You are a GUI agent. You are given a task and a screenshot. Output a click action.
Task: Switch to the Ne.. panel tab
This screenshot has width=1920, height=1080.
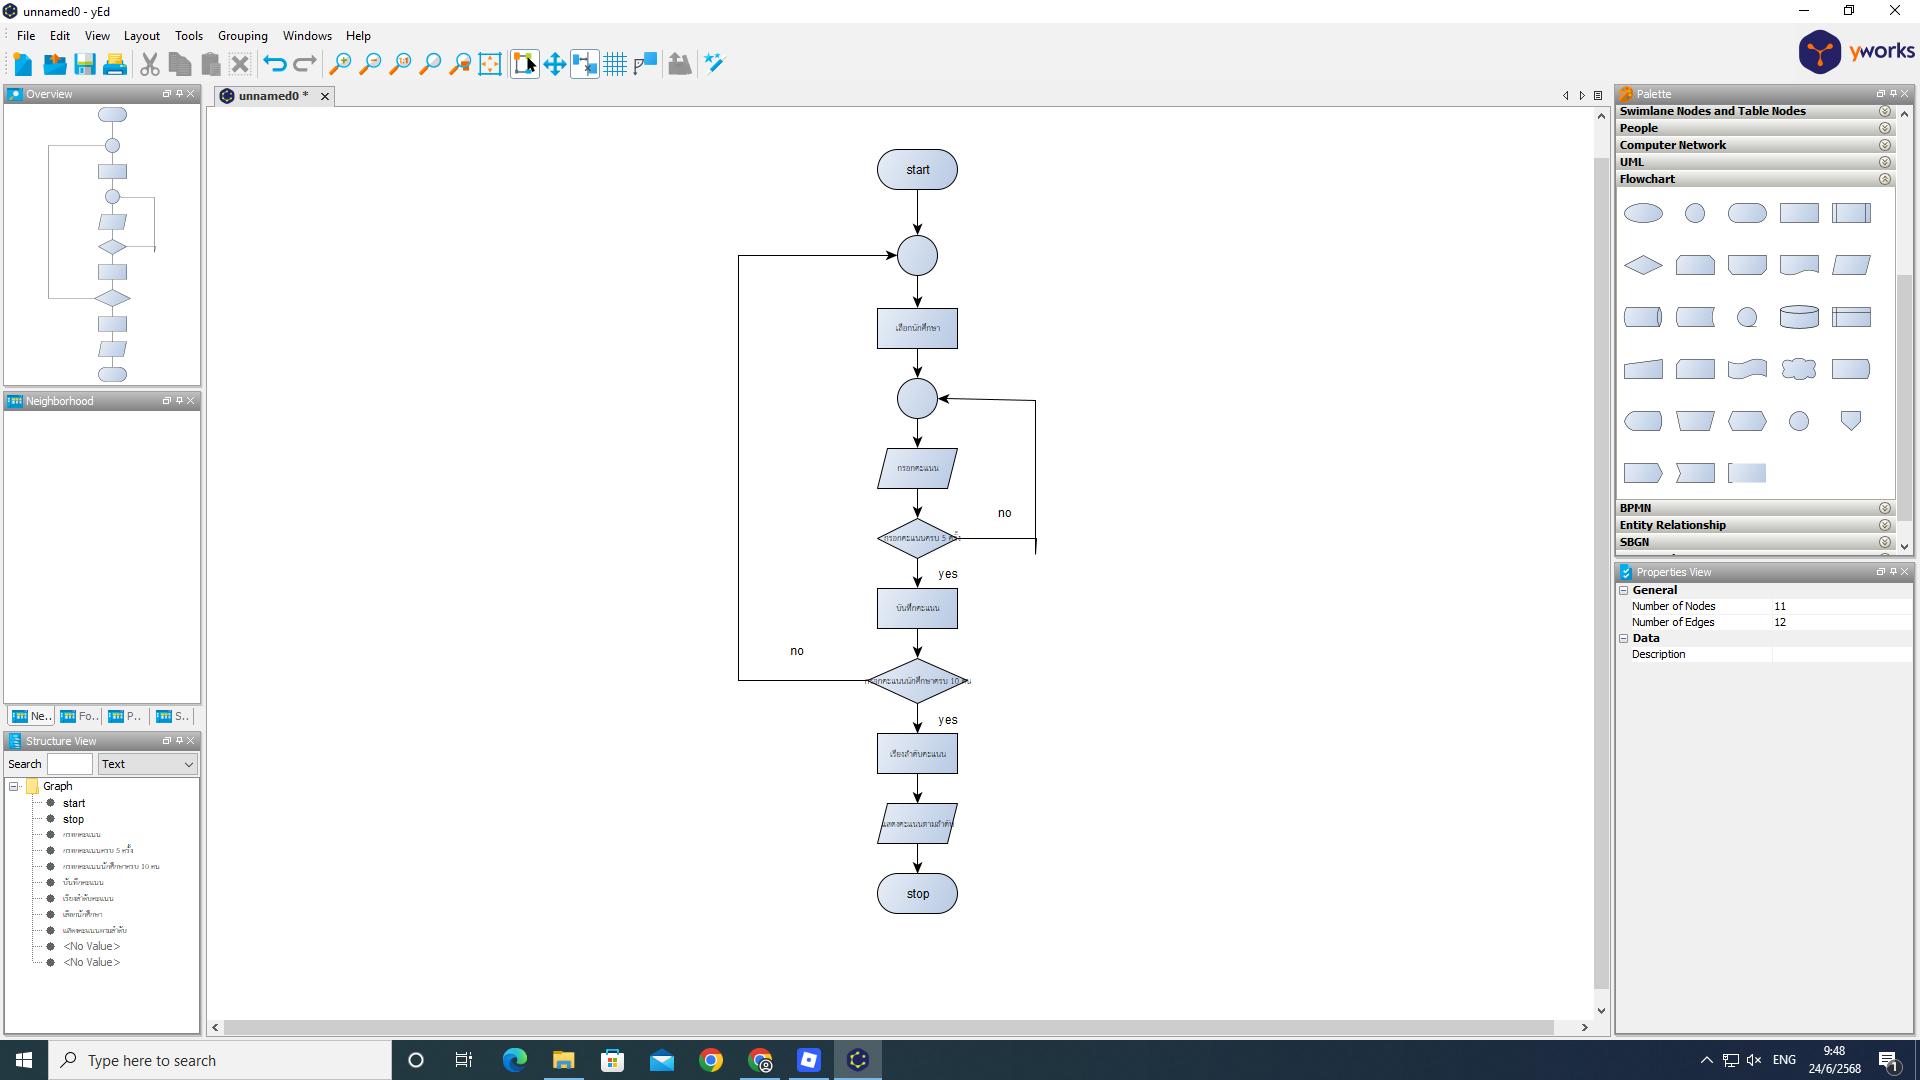(31, 716)
